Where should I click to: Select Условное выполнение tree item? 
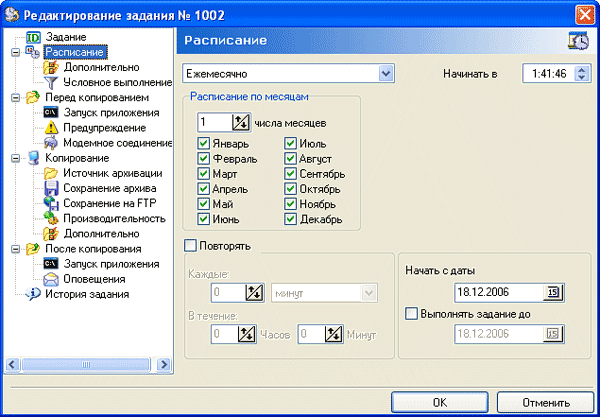[117, 83]
